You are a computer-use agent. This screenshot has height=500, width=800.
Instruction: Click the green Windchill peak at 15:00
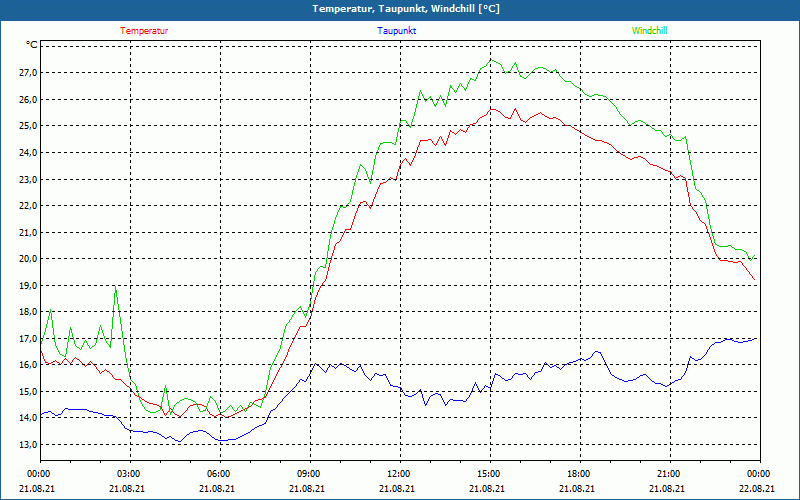(x=491, y=60)
